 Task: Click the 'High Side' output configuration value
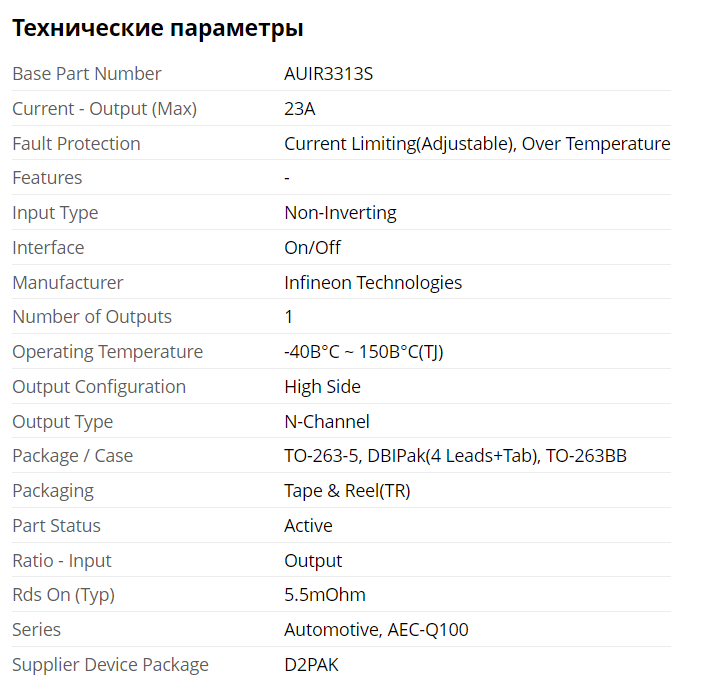click(x=322, y=387)
